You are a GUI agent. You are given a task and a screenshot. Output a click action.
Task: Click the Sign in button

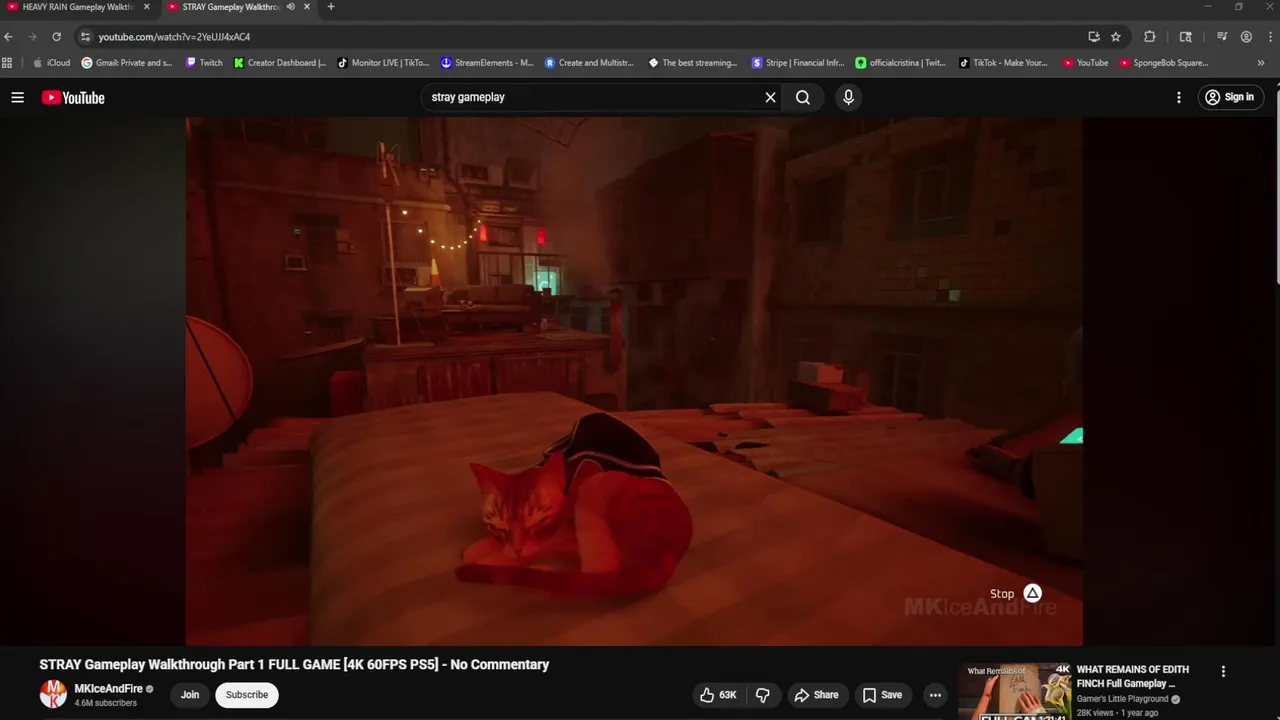pyautogui.click(x=1229, y=97)
